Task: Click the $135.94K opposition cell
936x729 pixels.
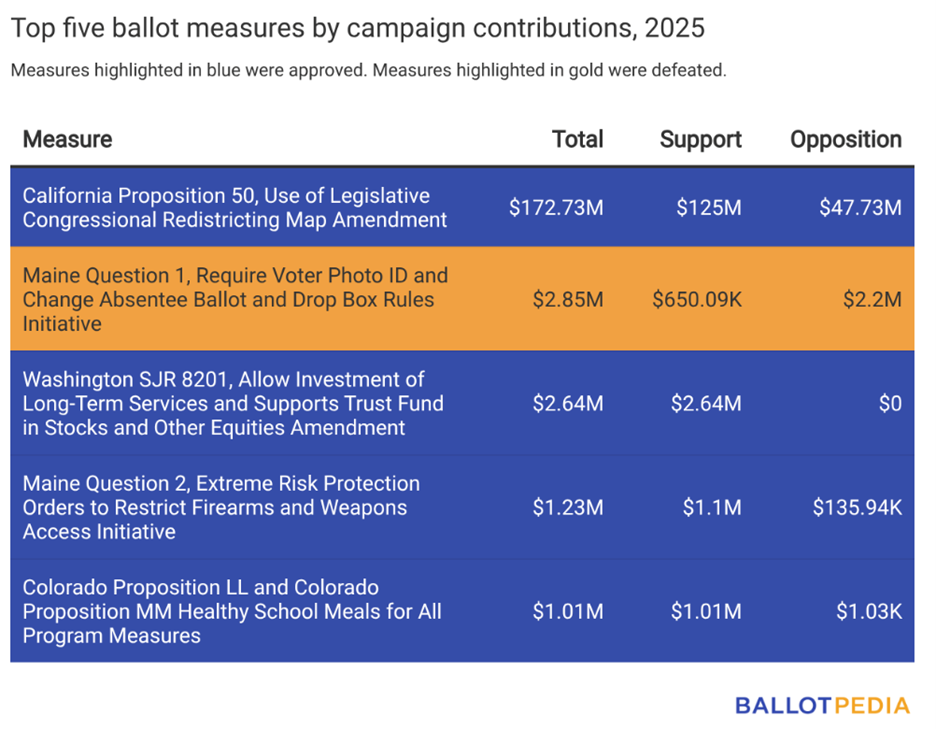Action: (x=858, y=507)
